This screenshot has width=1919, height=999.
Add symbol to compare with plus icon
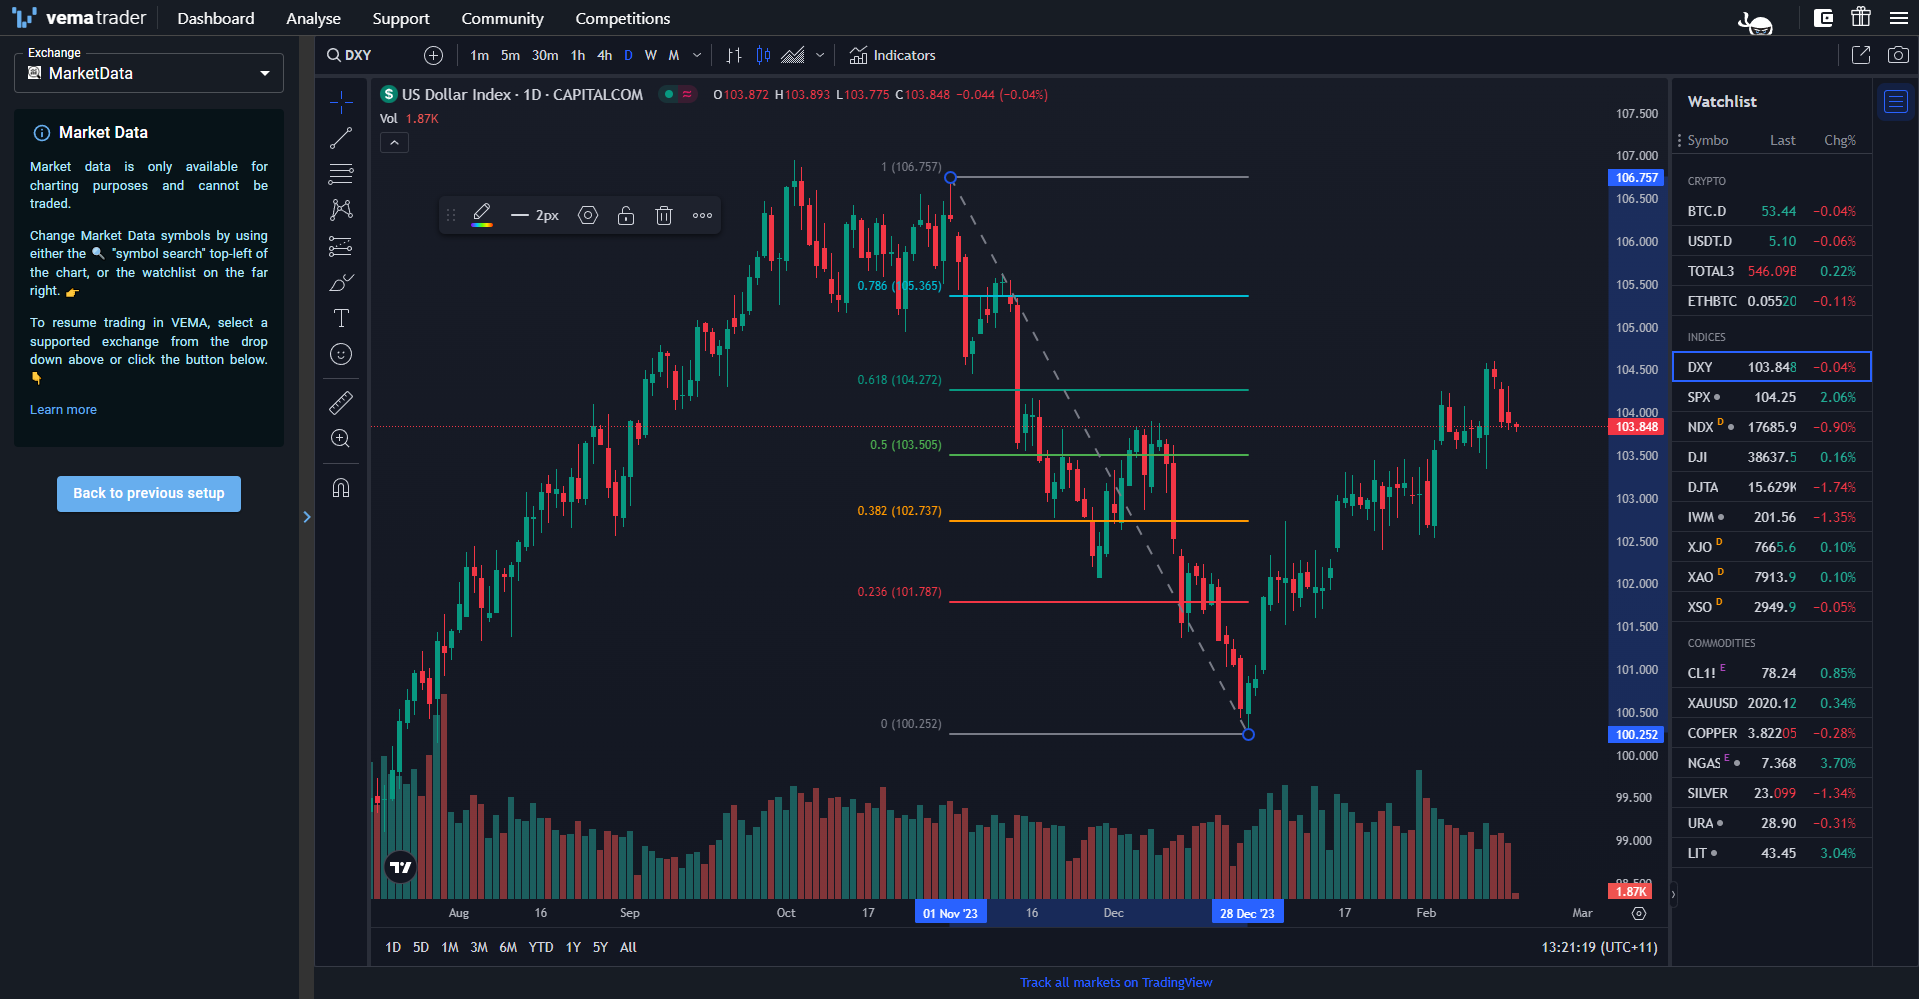433,55
